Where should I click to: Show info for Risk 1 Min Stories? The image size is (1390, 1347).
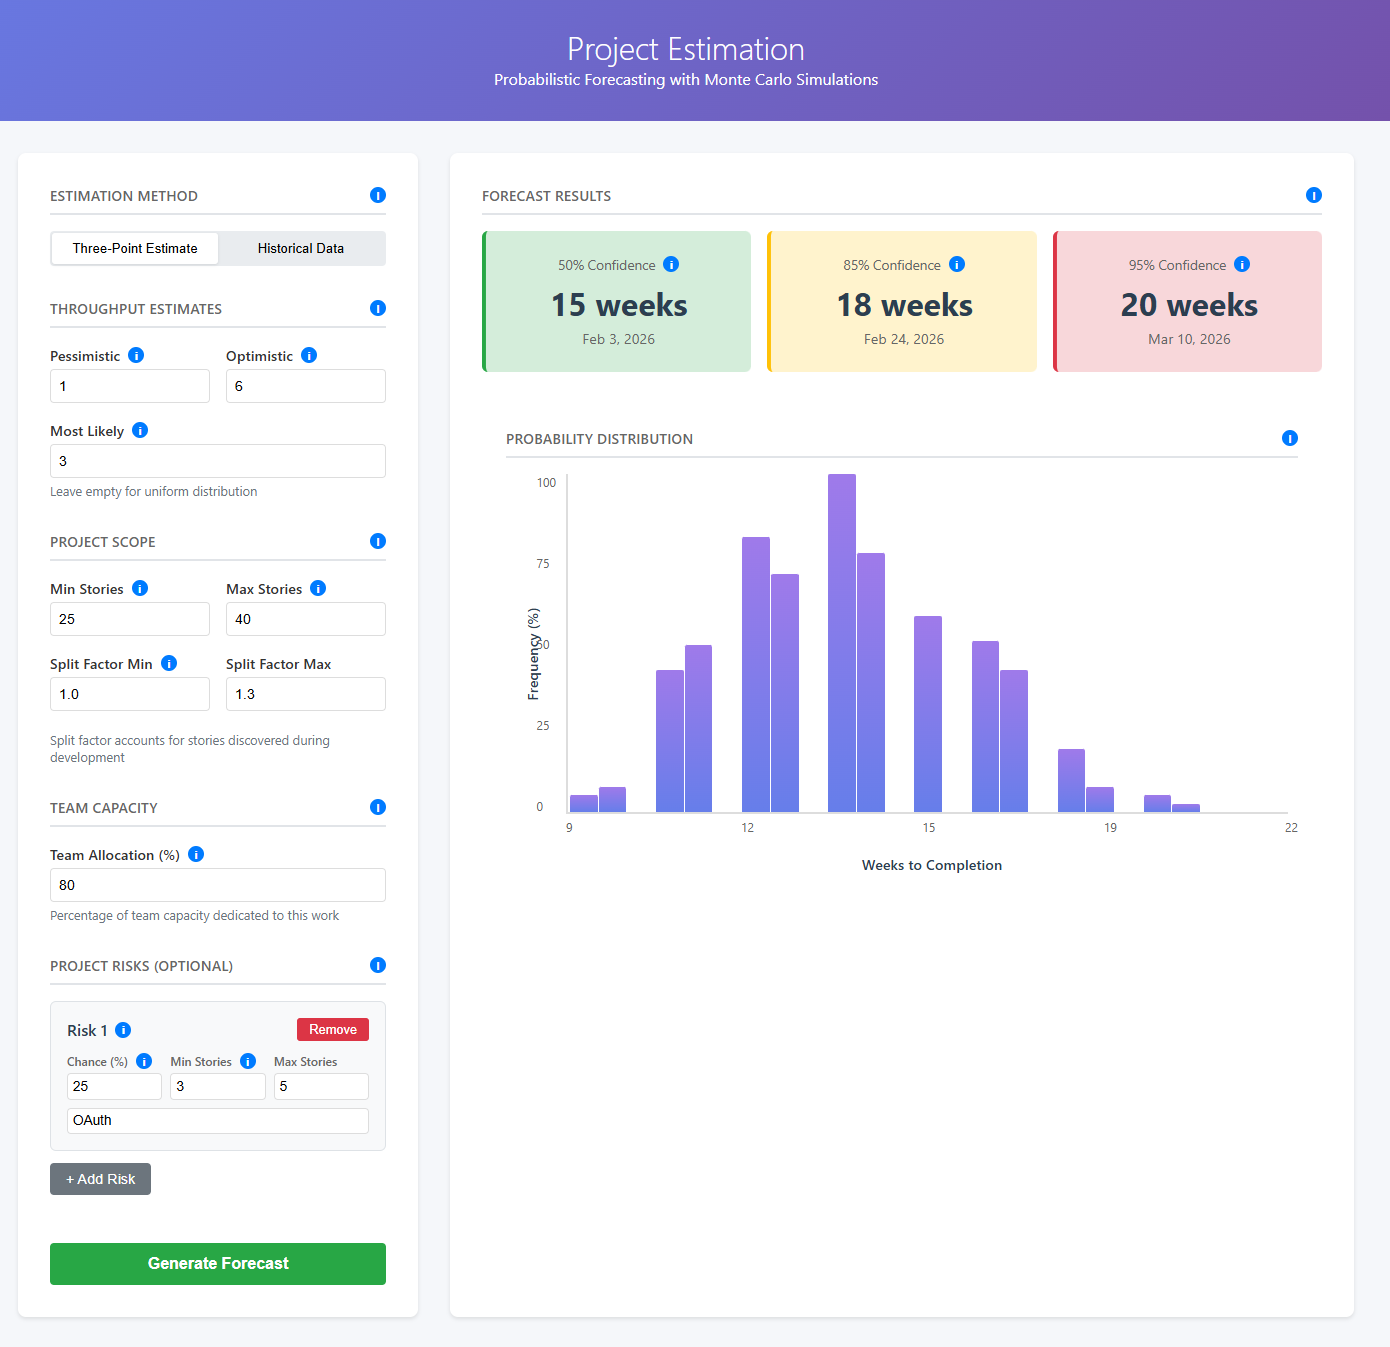pyautogui.click(x=248, y=1061)
